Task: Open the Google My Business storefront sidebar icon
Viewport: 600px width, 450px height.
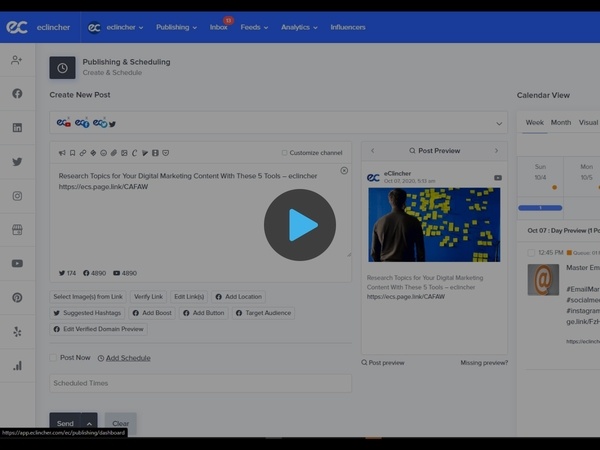Action: pyautogui.click(x=17, y=230)
